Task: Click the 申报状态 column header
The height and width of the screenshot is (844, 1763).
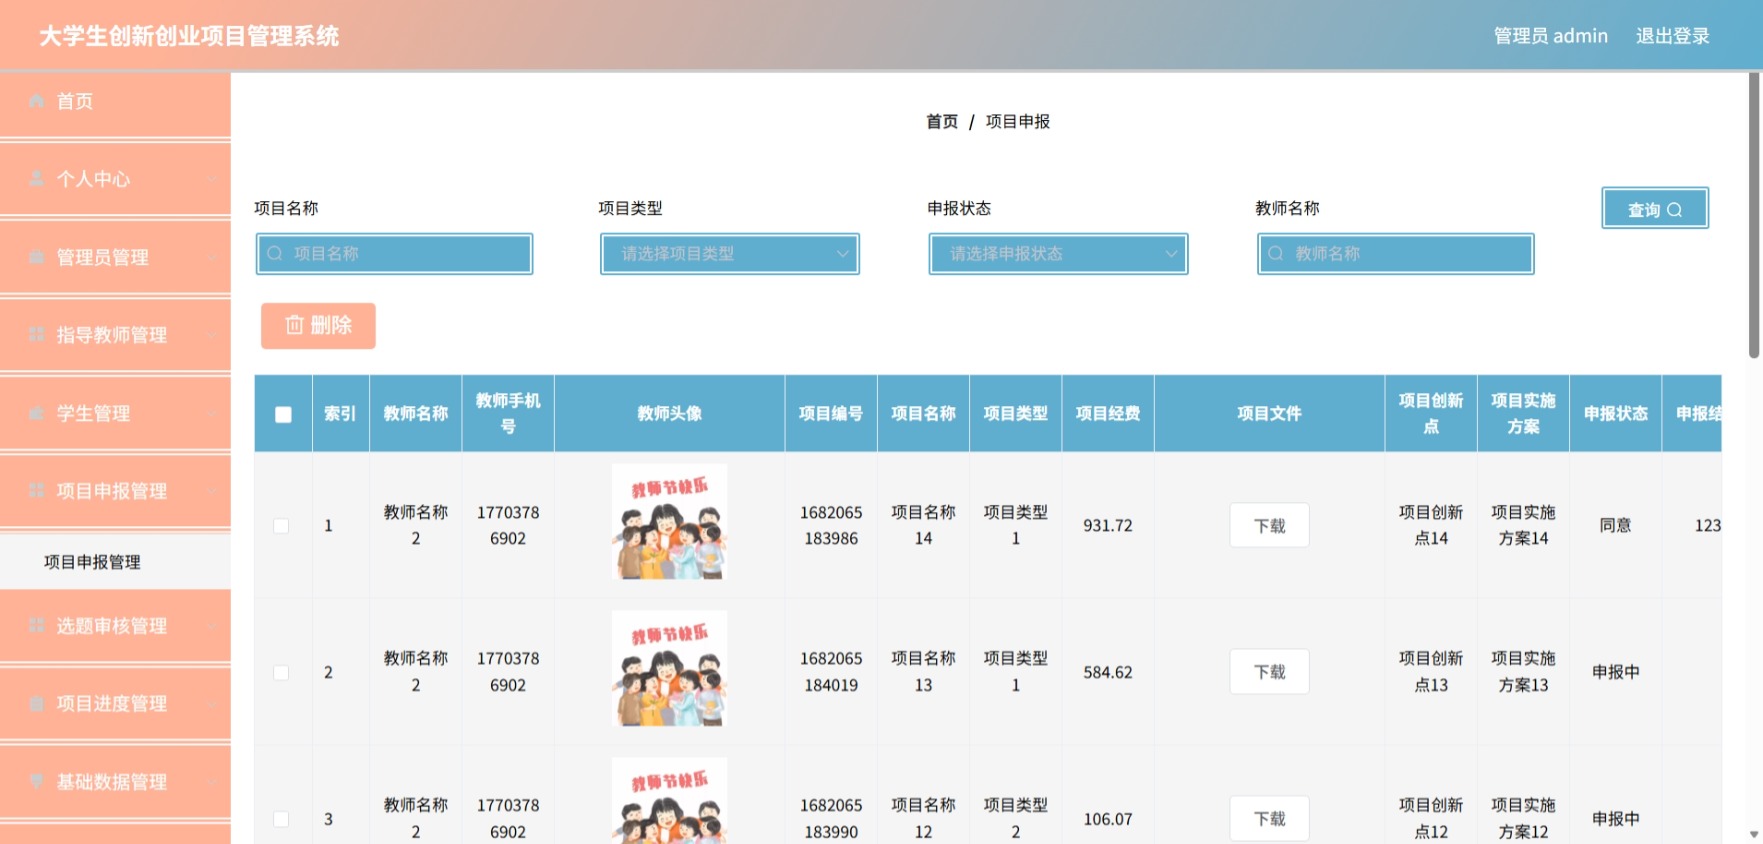Action: pyautogui.click(x=1616, y=414)
